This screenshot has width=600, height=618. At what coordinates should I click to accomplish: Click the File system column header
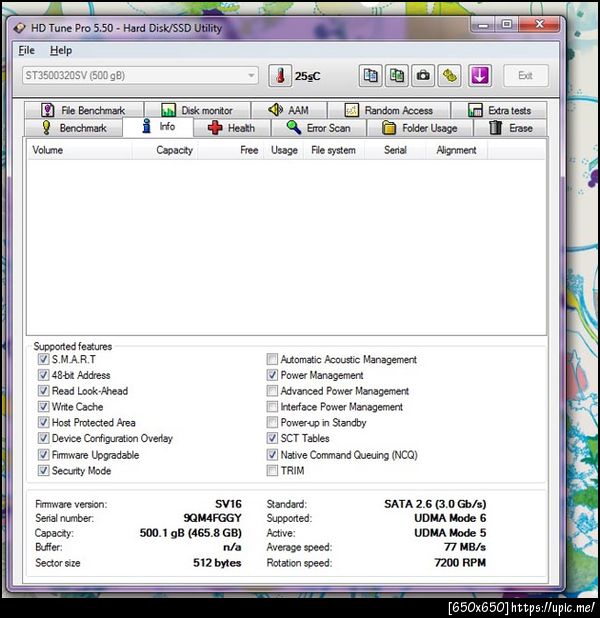pyautogui.click(x=334, y=150)
